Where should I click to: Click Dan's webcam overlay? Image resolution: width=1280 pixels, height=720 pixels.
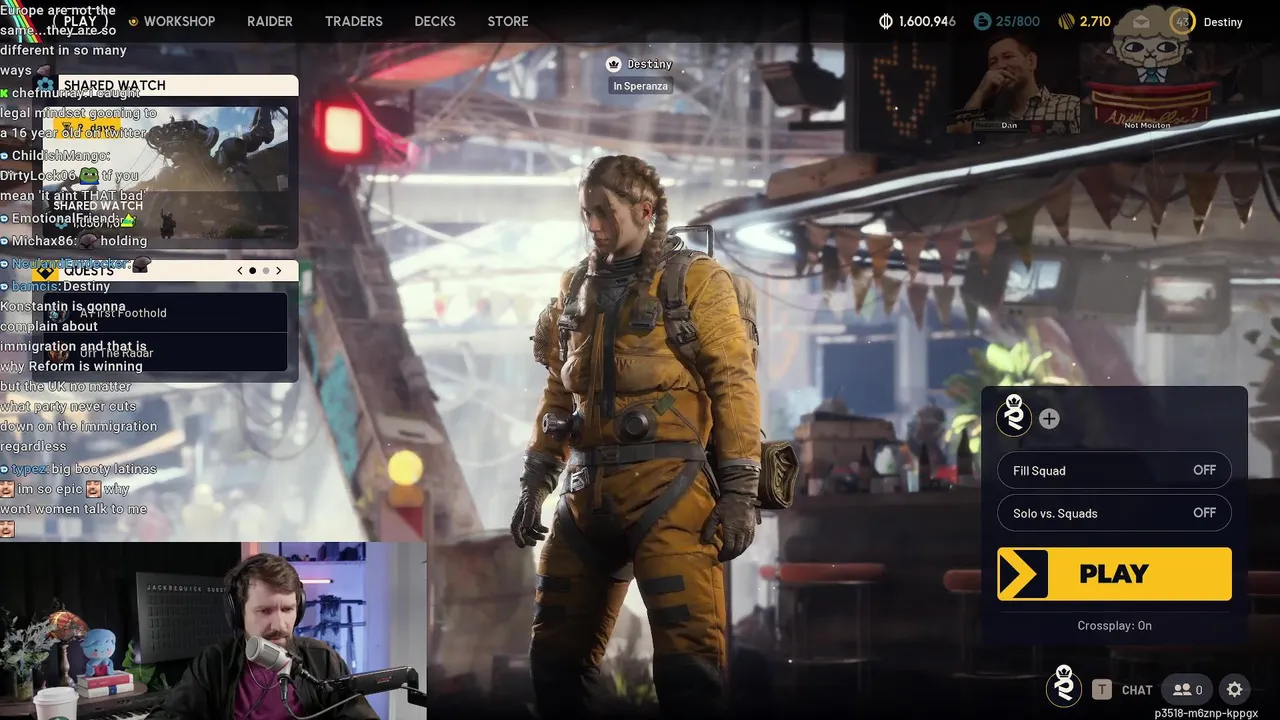pos(1015,83)
